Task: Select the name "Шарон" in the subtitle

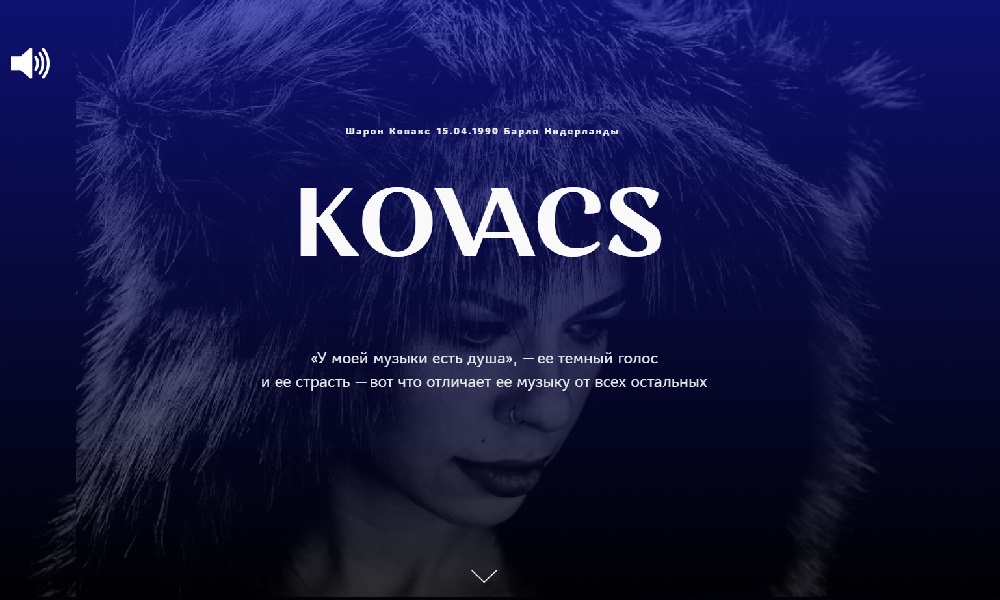Action: (x=364, y=131)
